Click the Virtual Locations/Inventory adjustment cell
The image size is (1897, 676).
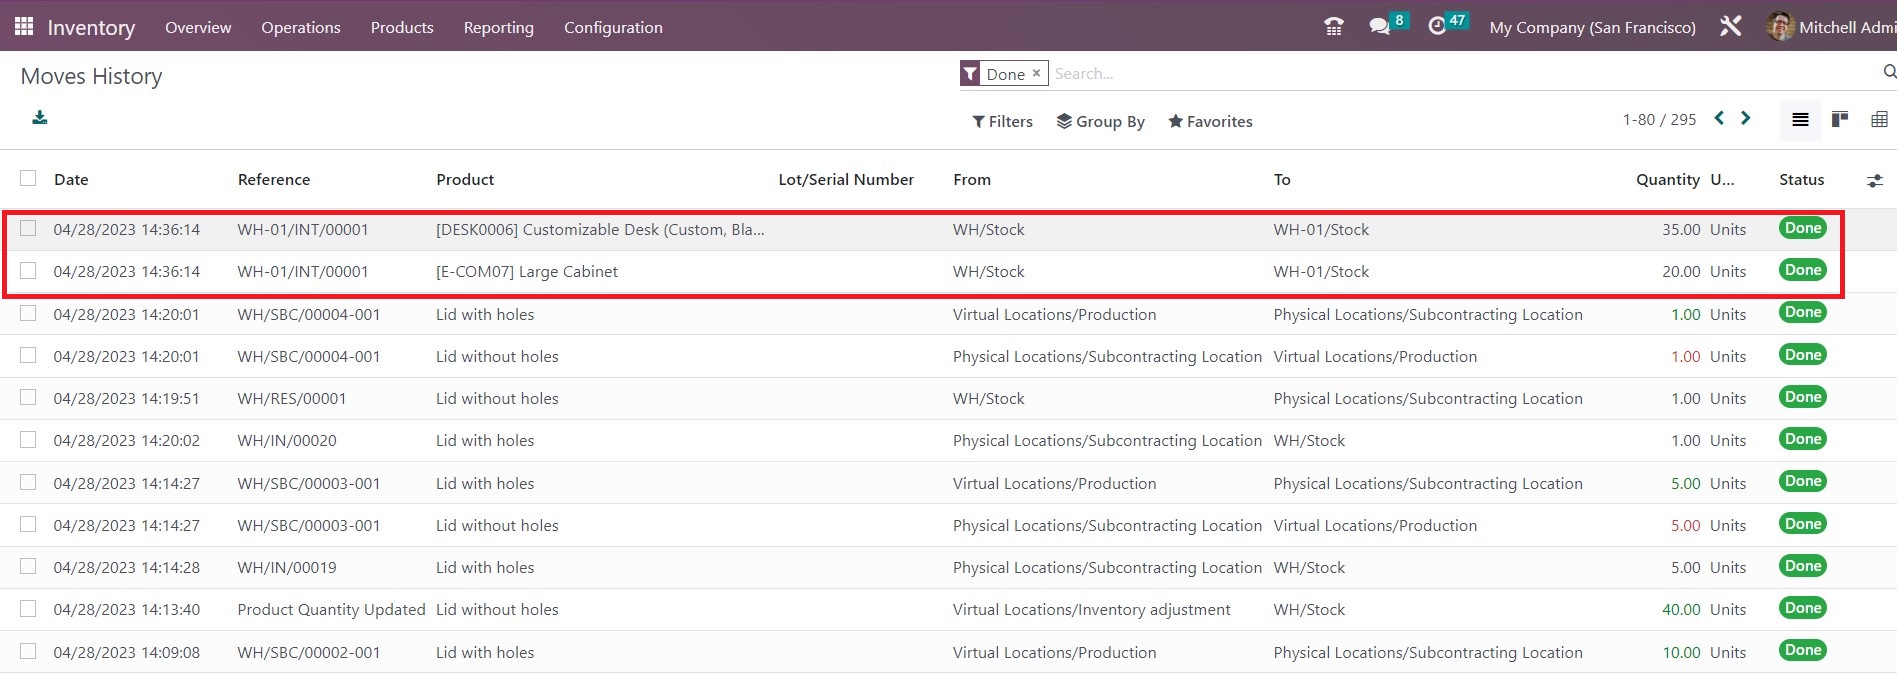coord(1092,609)
